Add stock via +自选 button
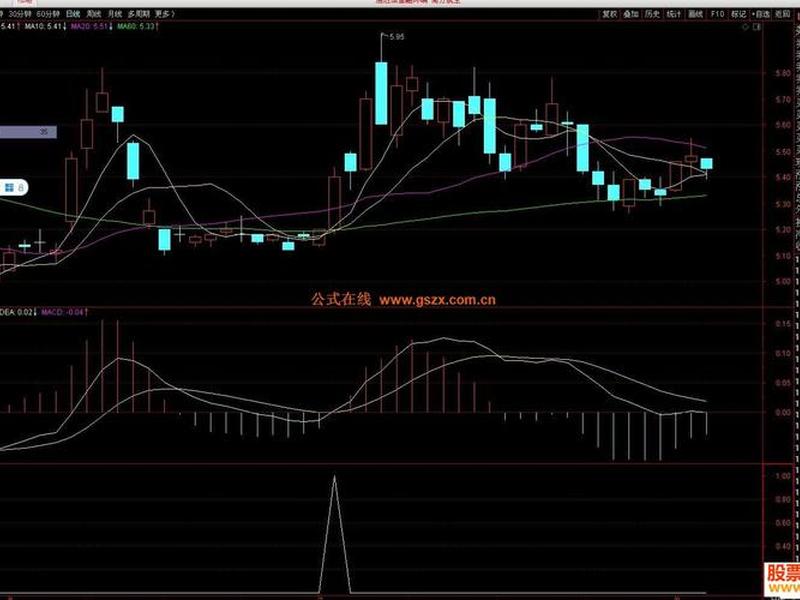 coord(761,14)
